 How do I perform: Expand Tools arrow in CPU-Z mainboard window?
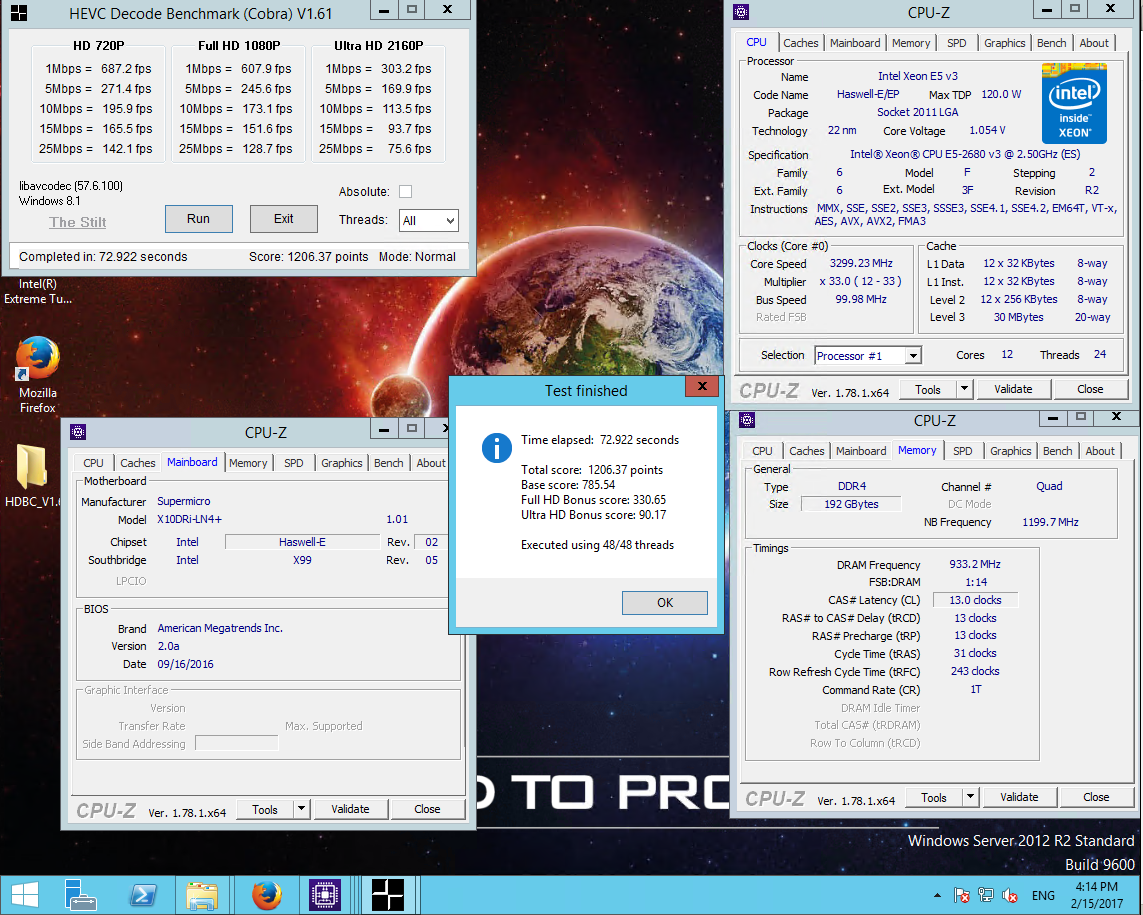point(302,809)
